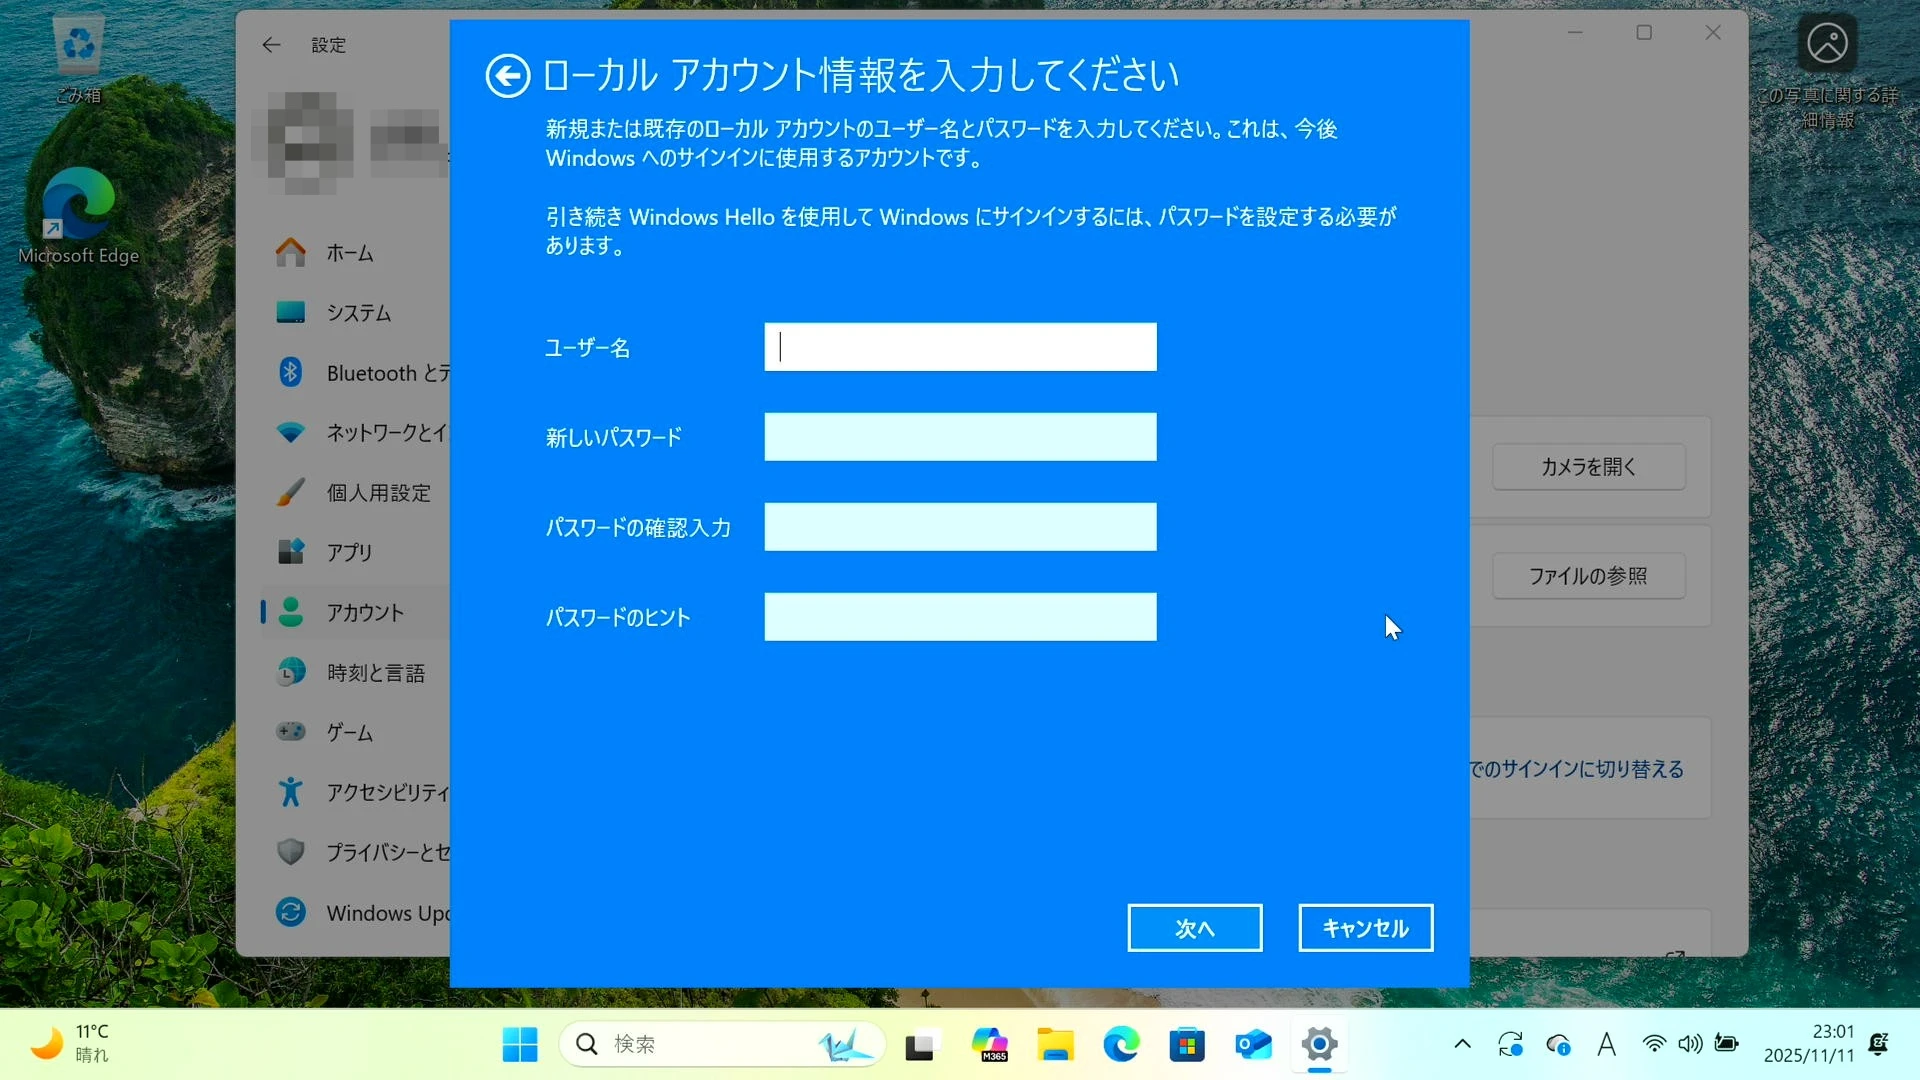Open Outlook from the taskbar

(x=1253, y=1045)
